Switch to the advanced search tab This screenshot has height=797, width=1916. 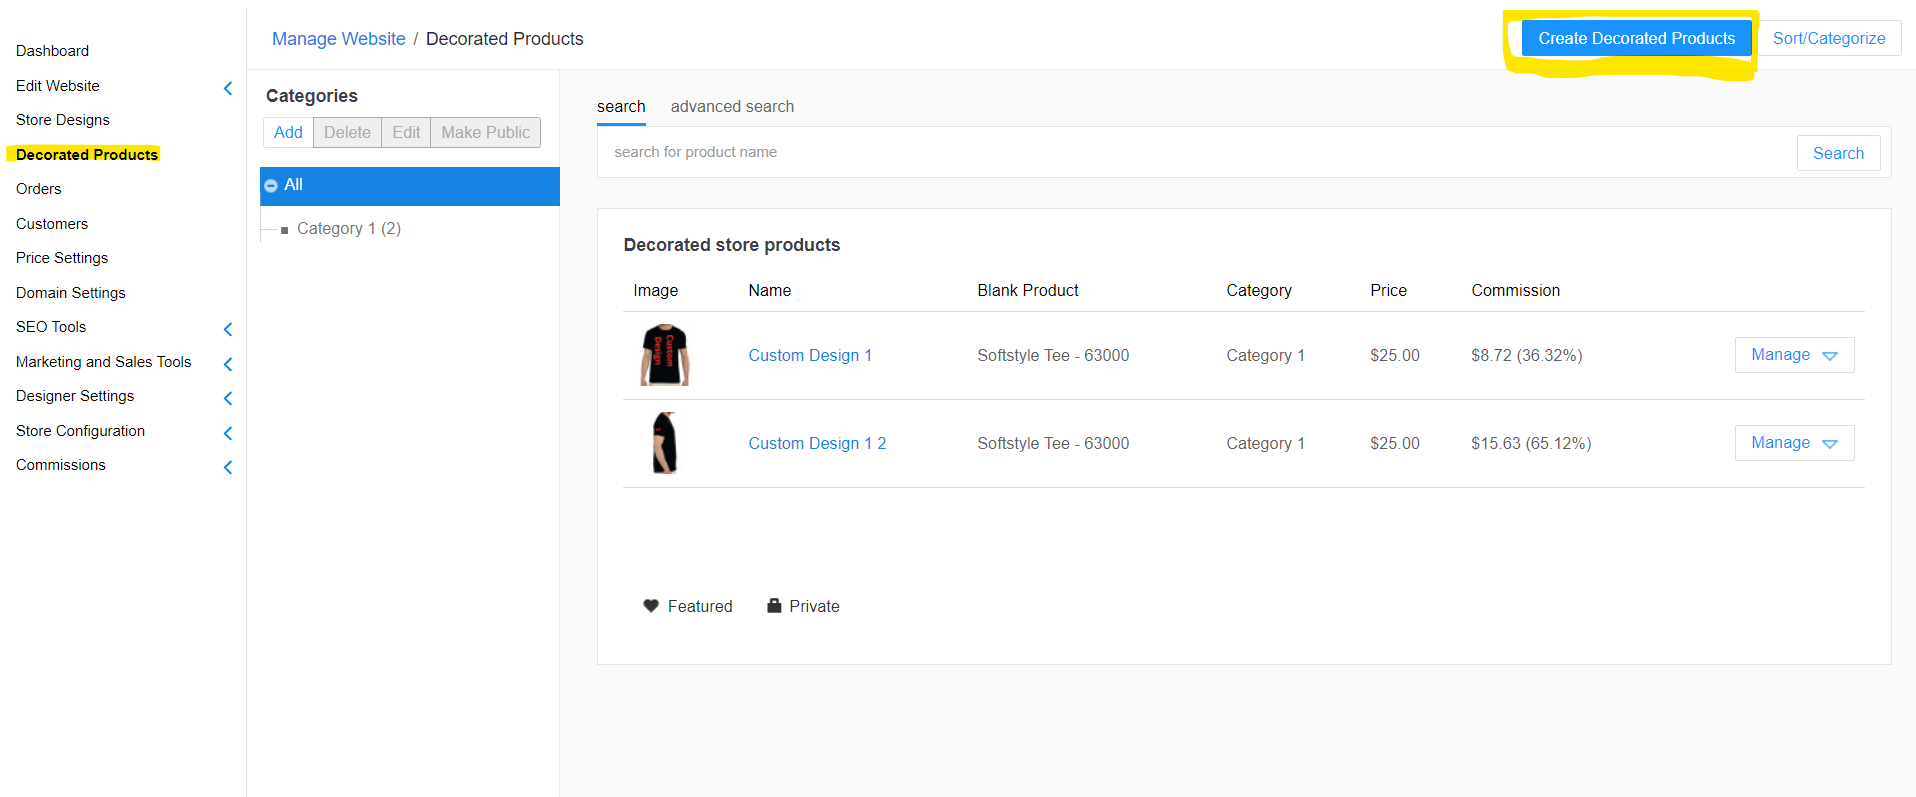732,106
